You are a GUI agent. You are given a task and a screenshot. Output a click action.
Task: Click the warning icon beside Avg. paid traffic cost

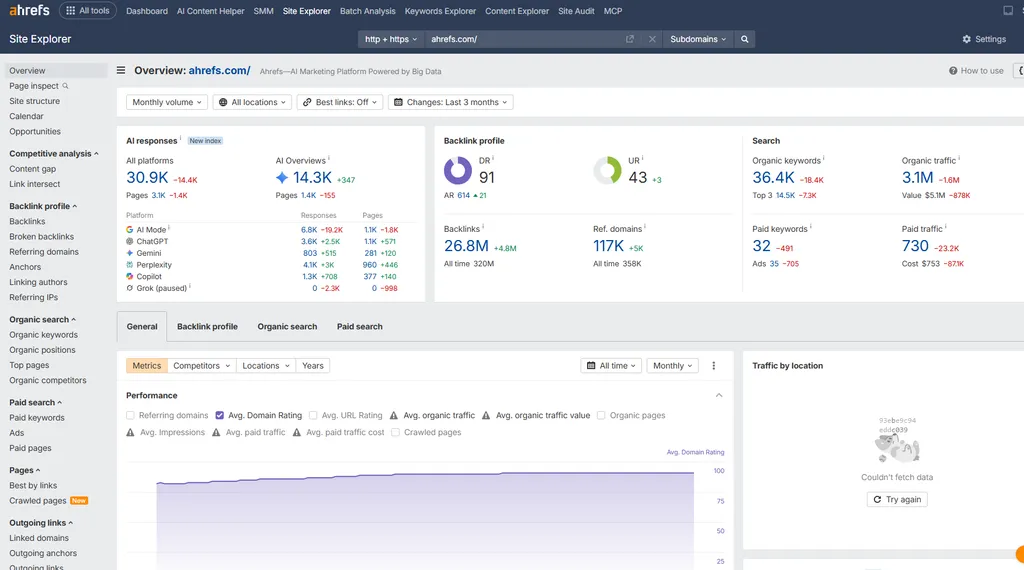296,432
